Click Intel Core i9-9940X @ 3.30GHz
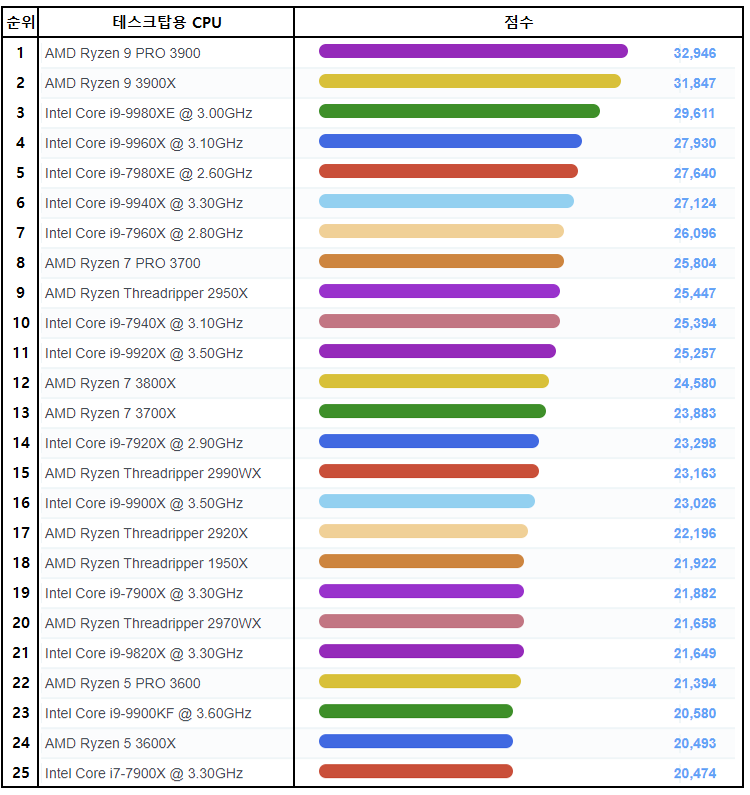The height and width of the screenshot is (795, 750). (x=144, y=203)
